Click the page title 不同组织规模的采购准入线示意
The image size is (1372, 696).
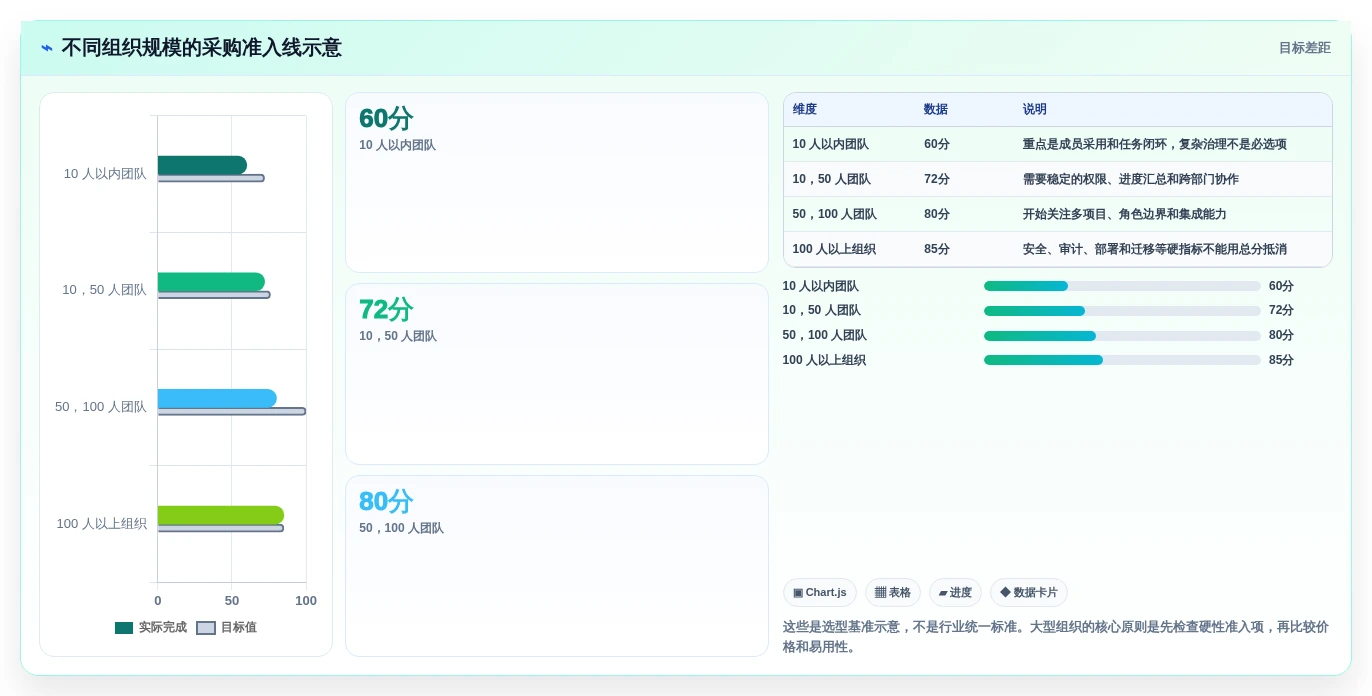202,48
